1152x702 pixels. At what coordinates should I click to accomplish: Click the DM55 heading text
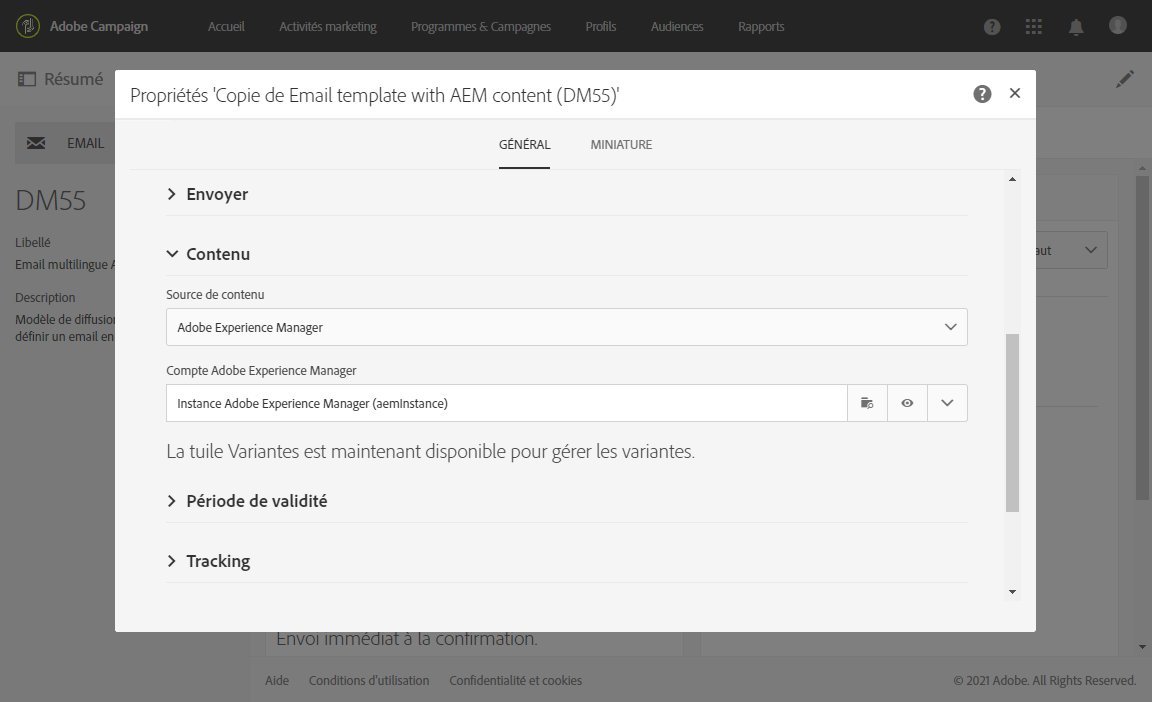click(x=51, y=200)
